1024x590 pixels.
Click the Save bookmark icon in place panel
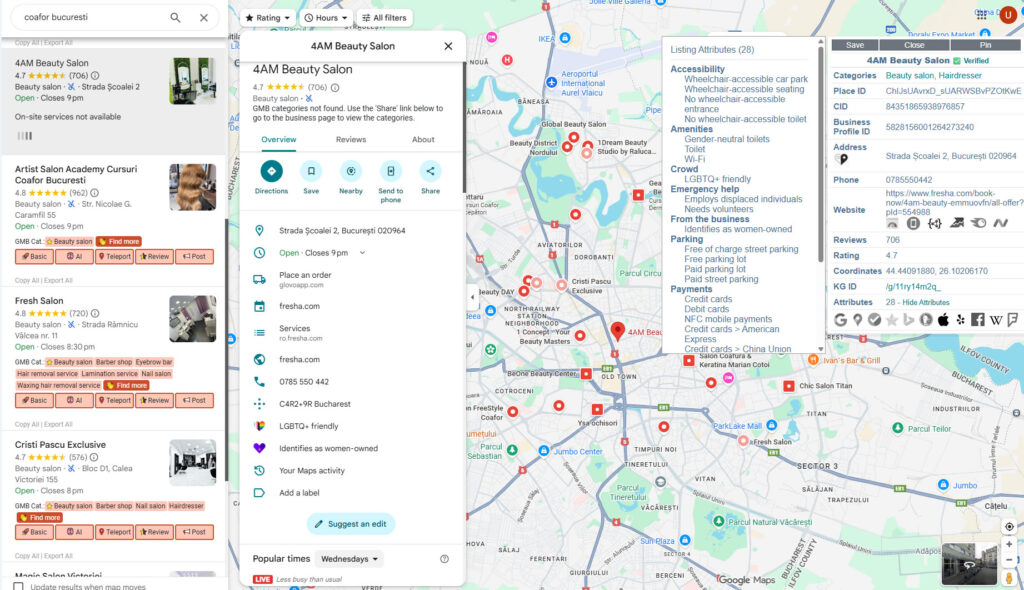(x=311, y=171)
